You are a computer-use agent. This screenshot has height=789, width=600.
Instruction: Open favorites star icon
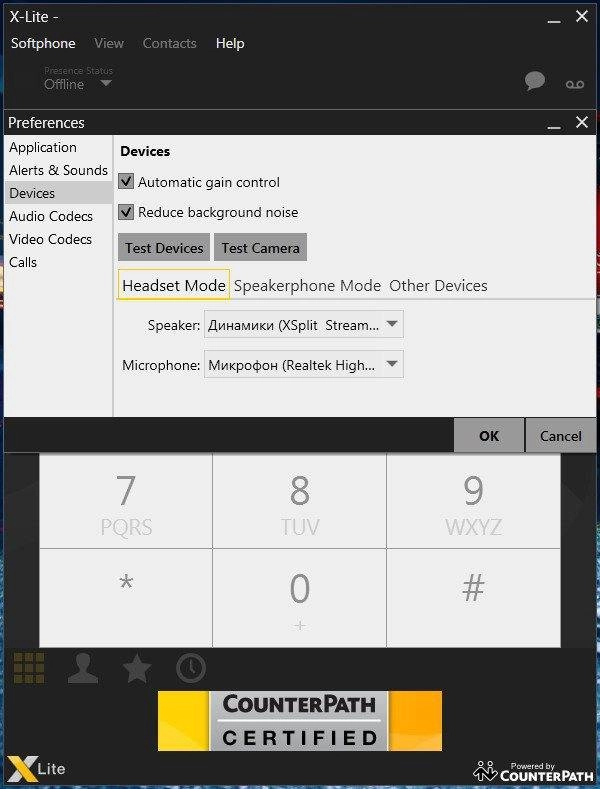pos(137,668)
